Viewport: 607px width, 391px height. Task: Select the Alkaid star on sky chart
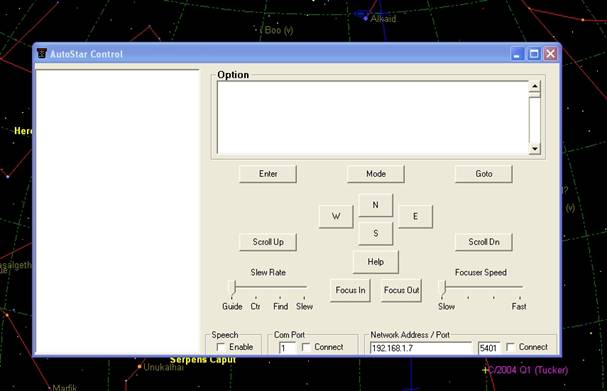[x=365, y=18]
